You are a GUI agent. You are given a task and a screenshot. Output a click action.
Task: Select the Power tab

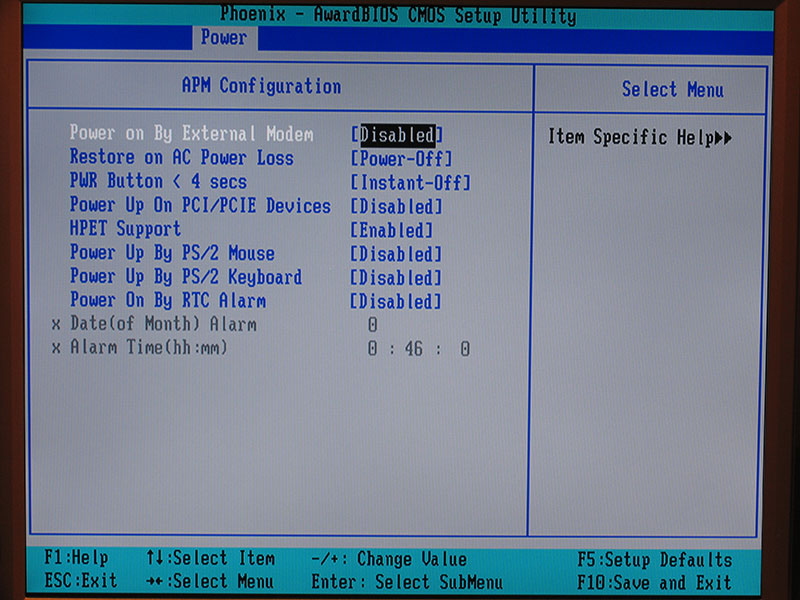224,38
